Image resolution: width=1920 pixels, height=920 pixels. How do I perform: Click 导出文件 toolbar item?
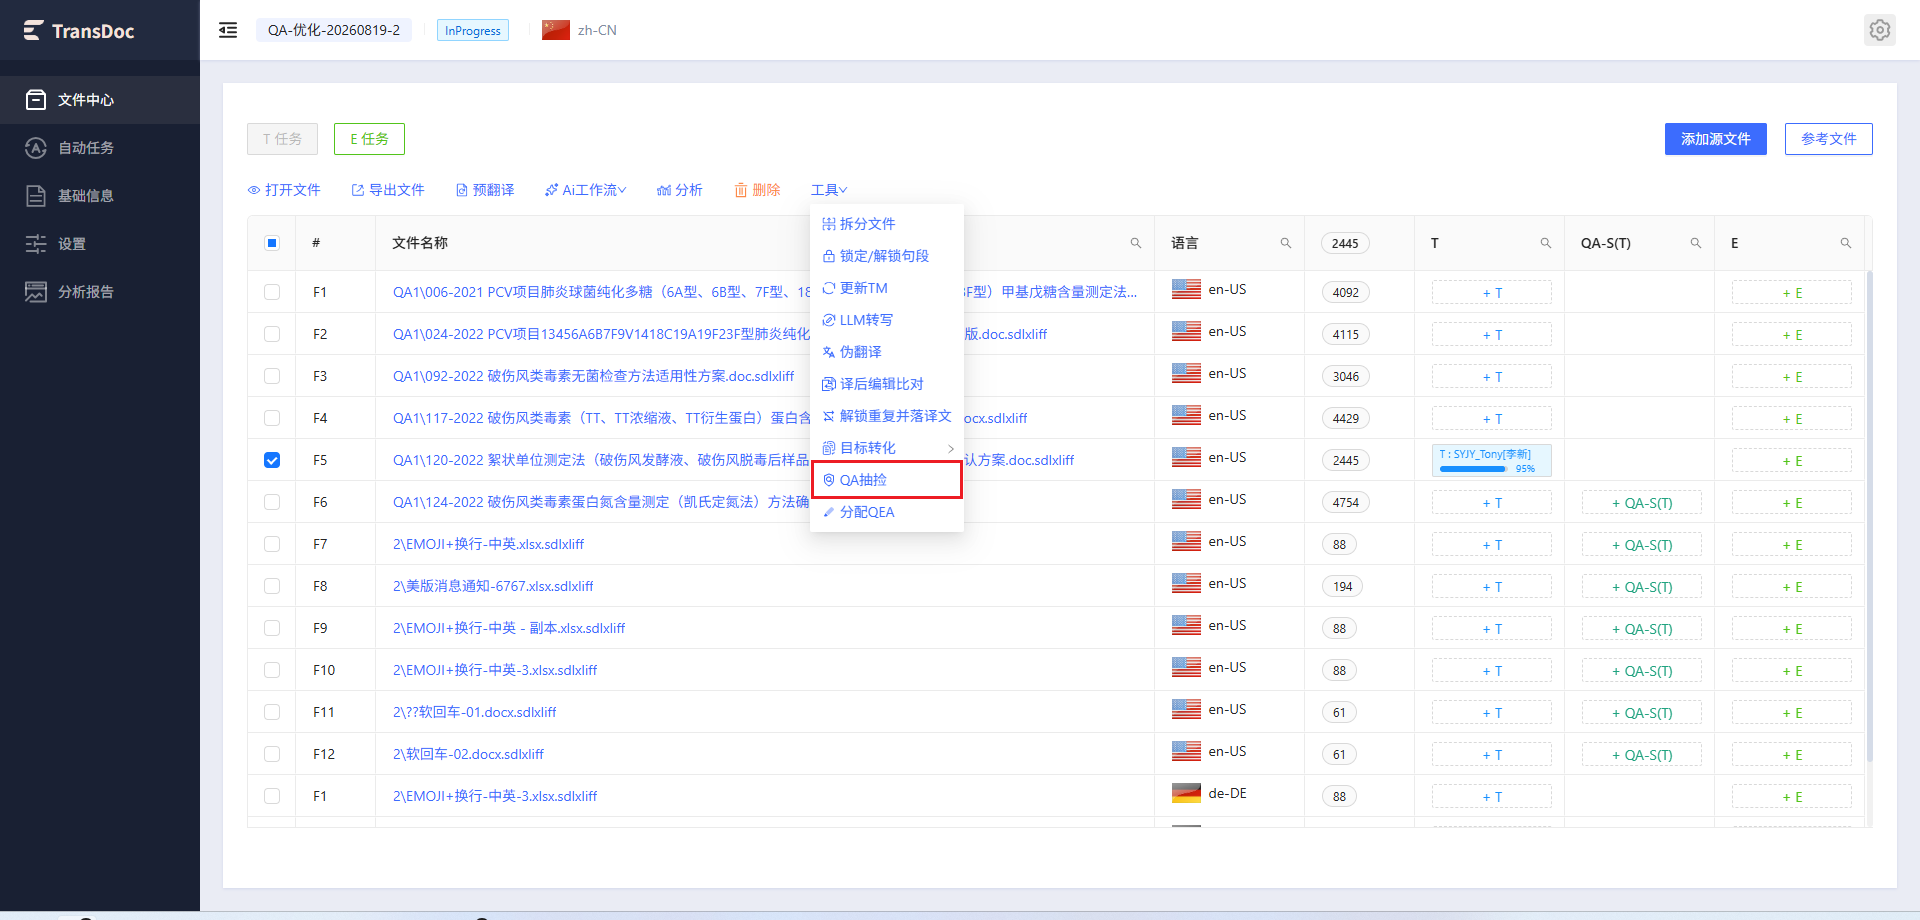coord(388,190)
